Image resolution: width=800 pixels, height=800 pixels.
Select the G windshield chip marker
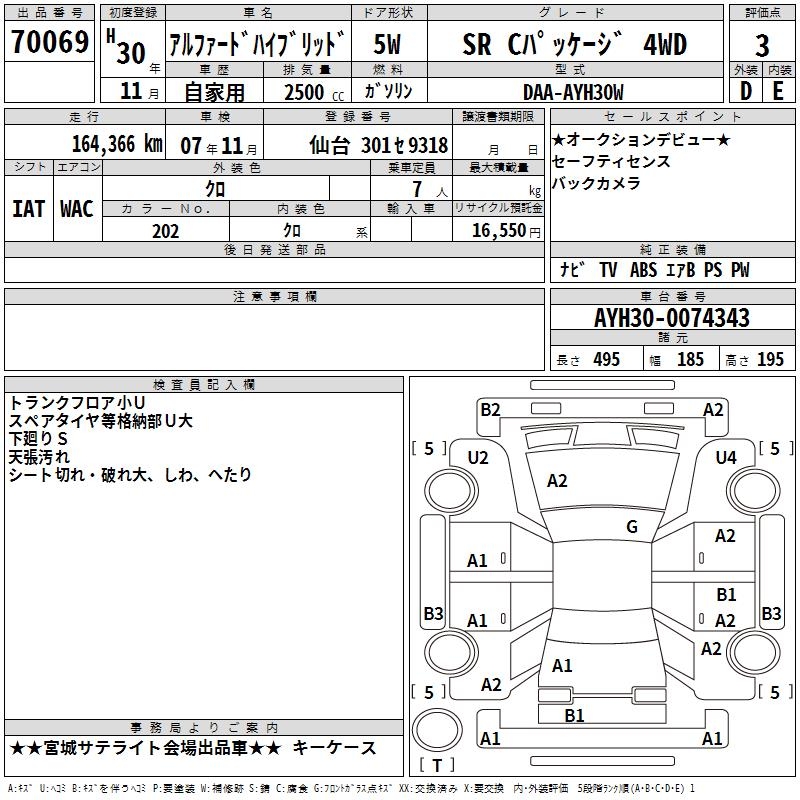[x=631, y=527]
